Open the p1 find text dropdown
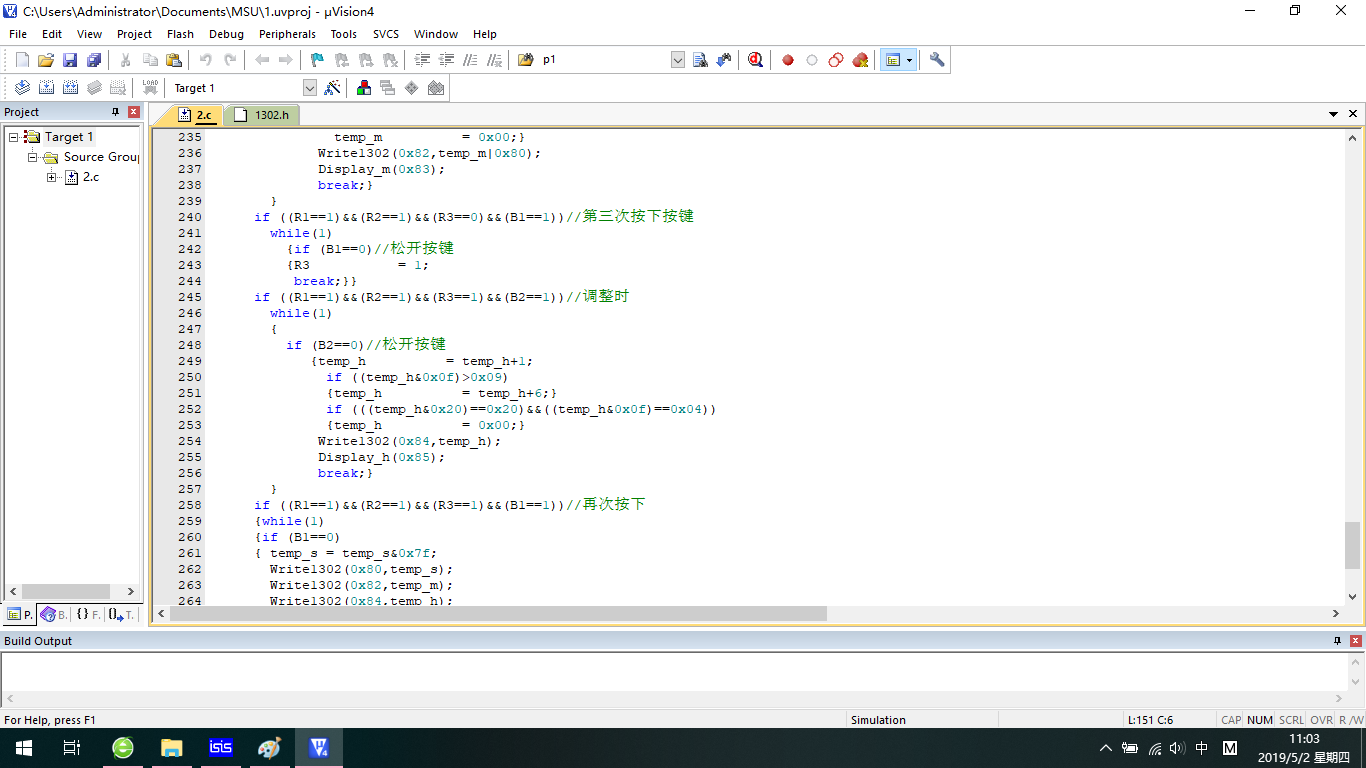1366x768 pixels. click(678, 60)
